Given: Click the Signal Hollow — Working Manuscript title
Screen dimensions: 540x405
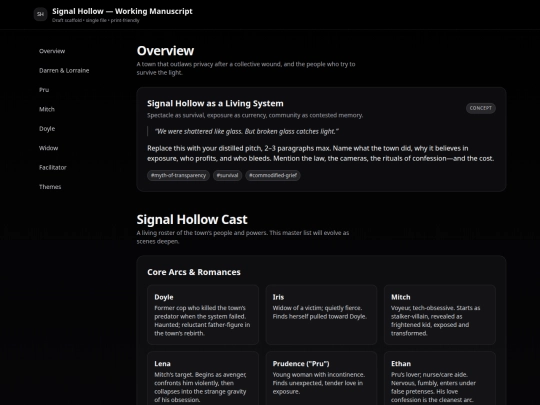Looking at the screenshot, I should (x=122, y=11).
